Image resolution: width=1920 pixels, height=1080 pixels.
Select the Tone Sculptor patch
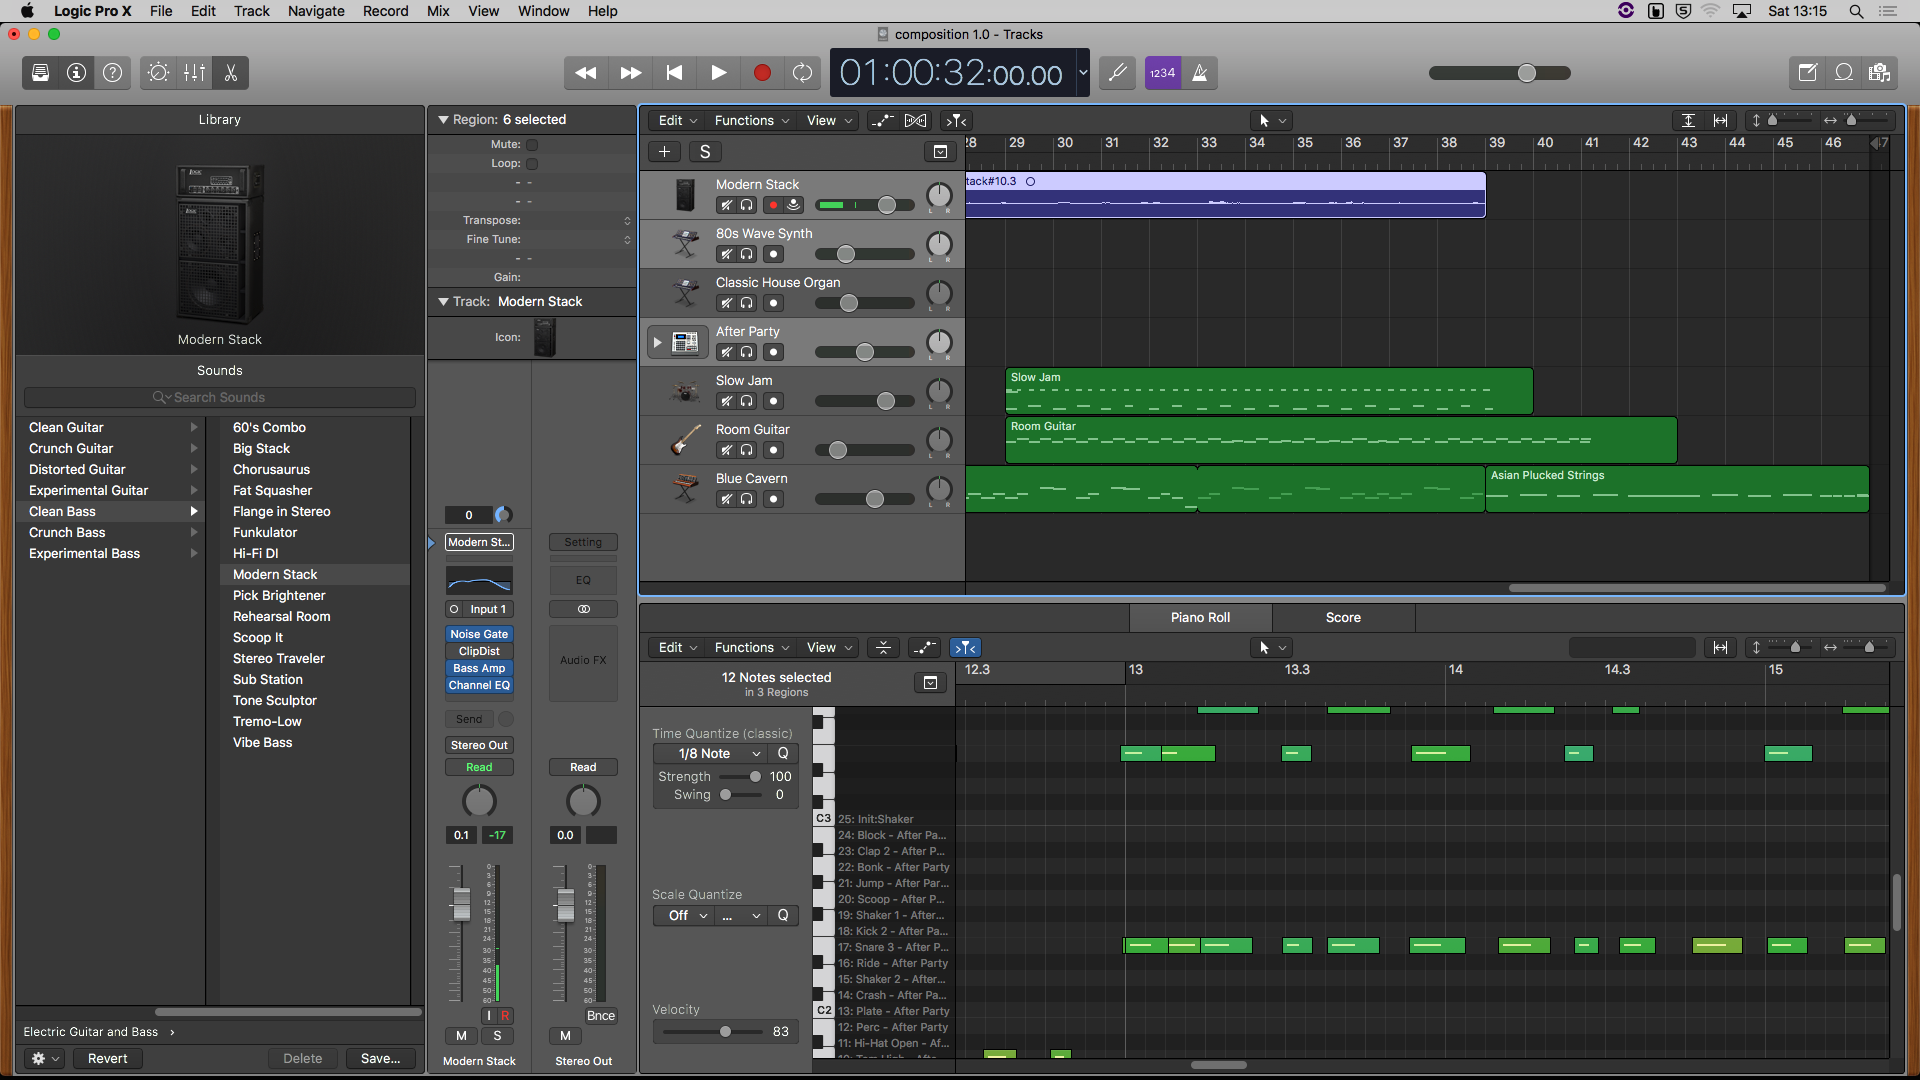(274, 701)
